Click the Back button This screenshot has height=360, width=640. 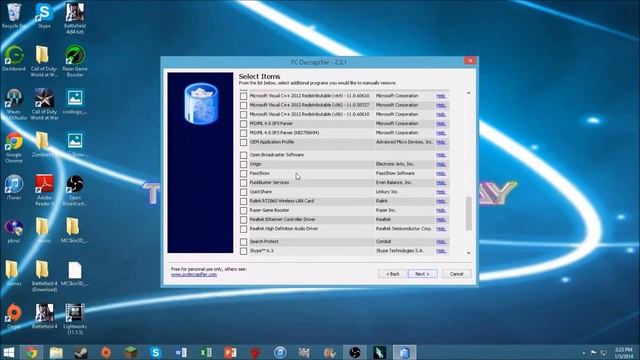[x=393, y=274]
